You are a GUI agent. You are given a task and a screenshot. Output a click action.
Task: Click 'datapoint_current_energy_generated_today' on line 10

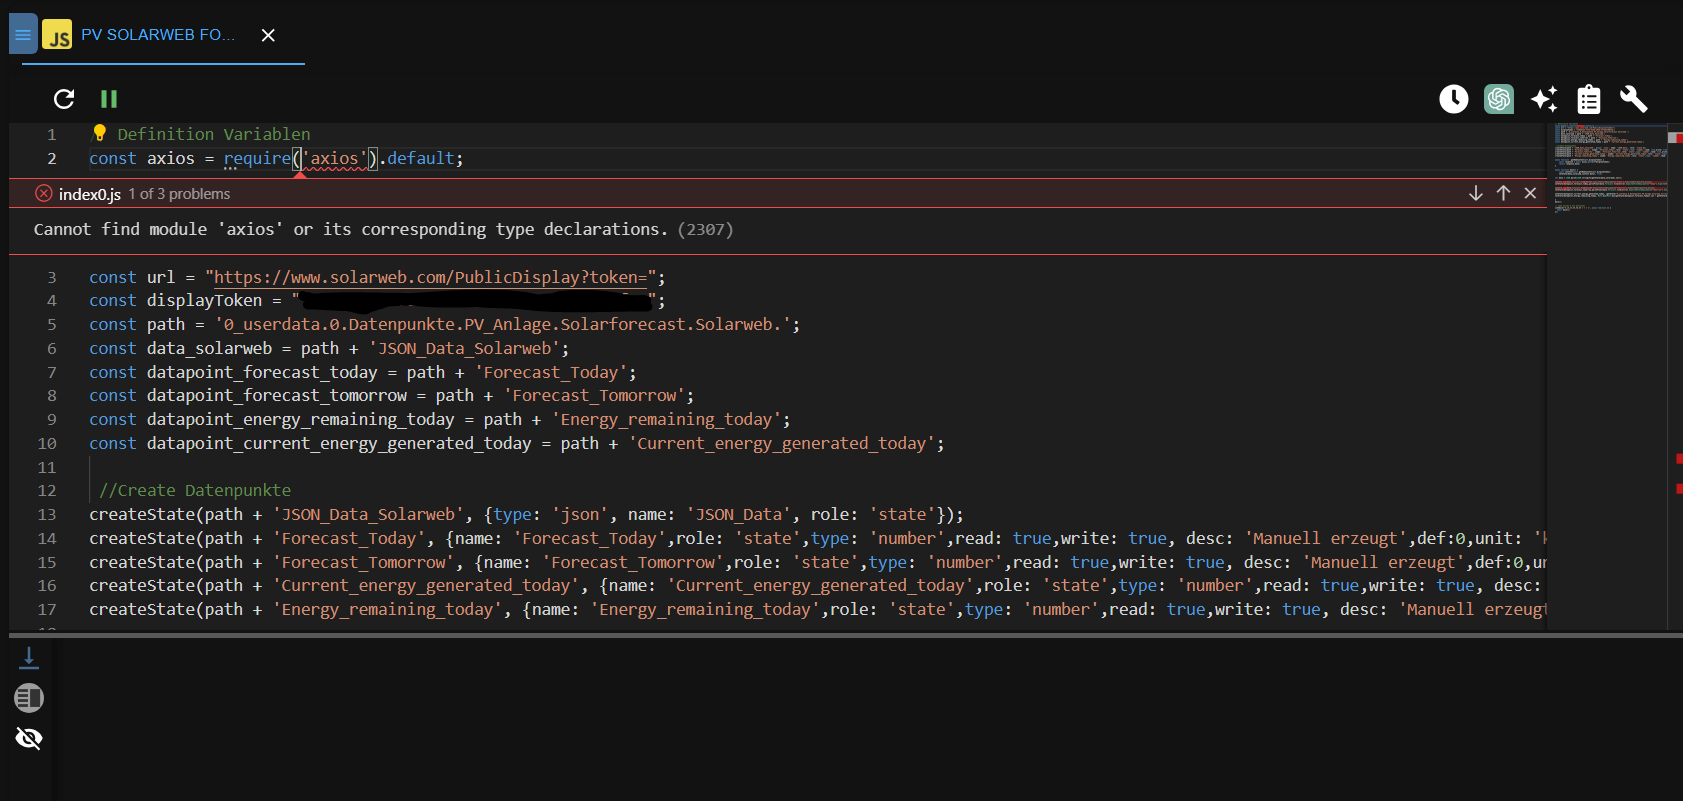click(339, 443)
